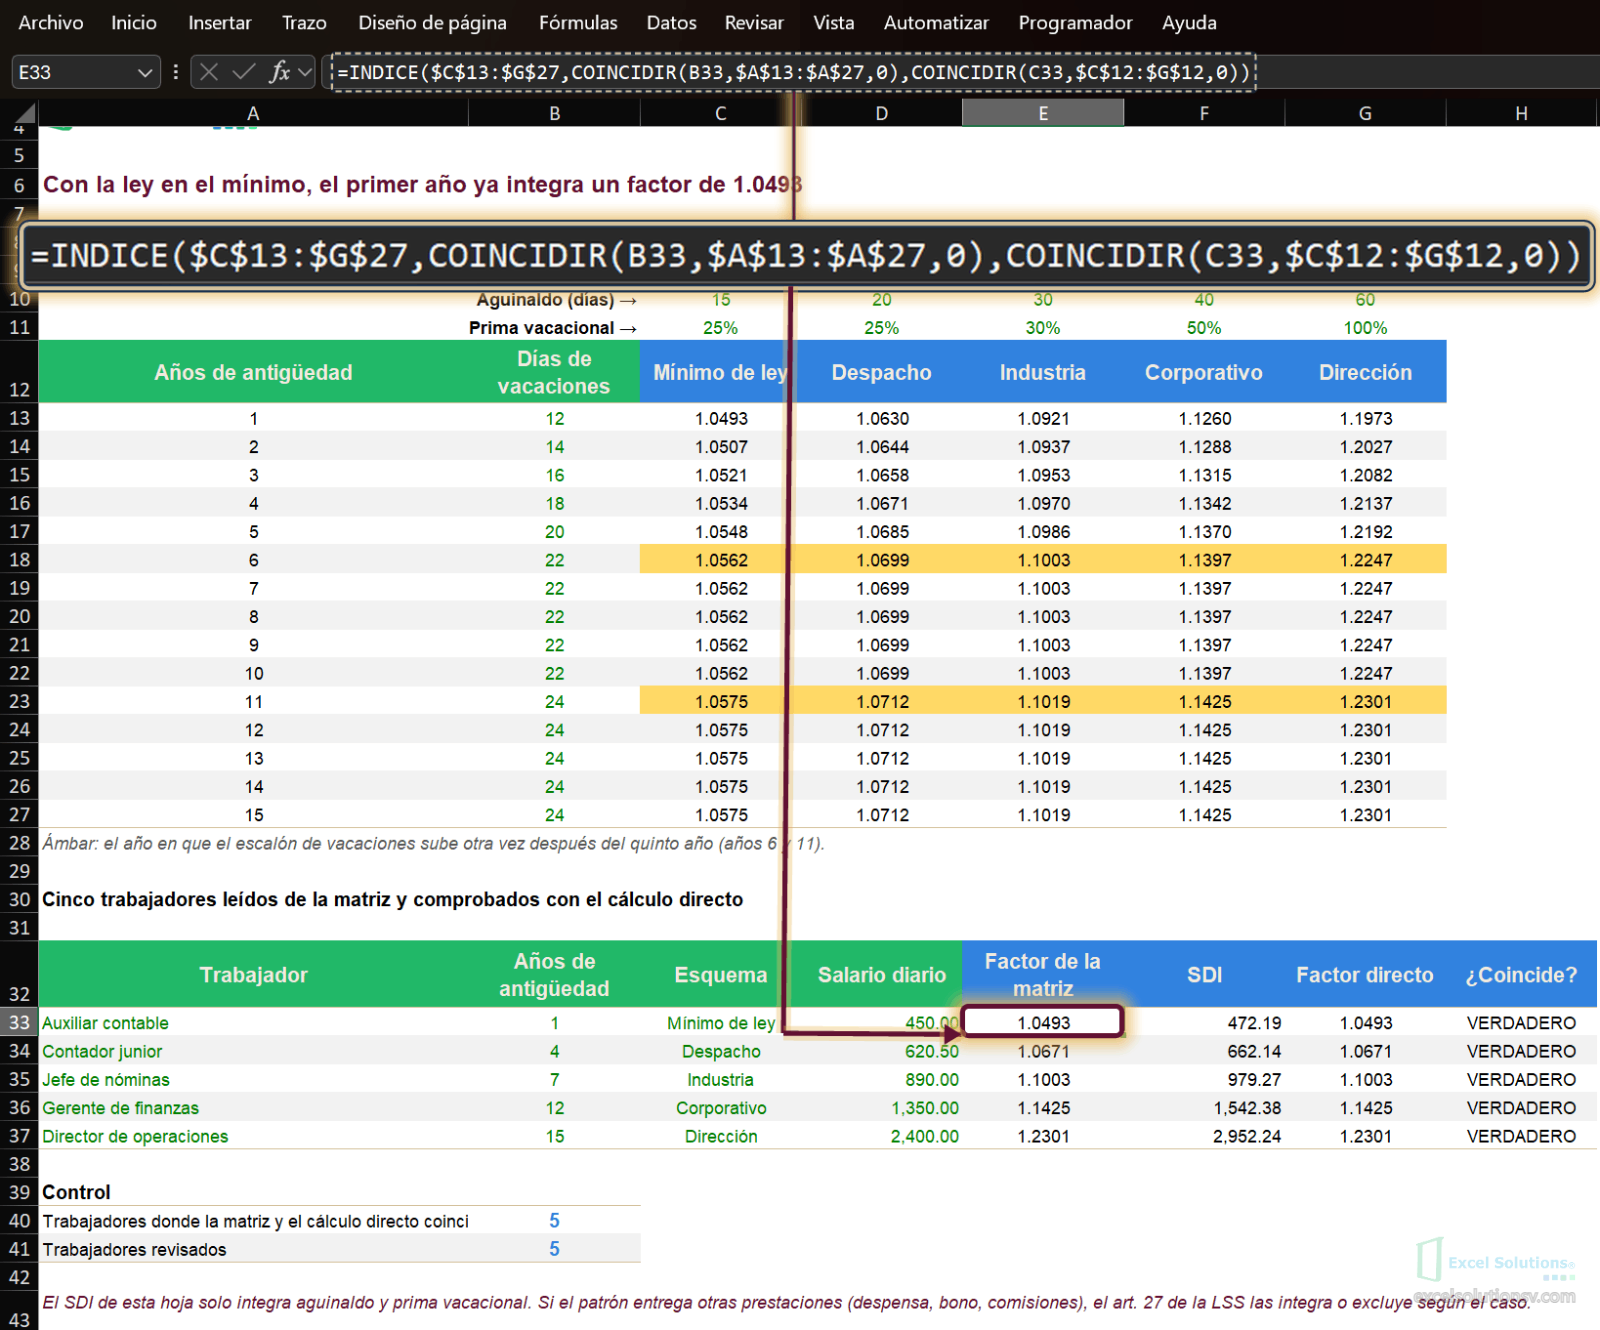1600x1330 pixels.
Task: Switch to the Vista tab
Action: click(x=834, y=22)
